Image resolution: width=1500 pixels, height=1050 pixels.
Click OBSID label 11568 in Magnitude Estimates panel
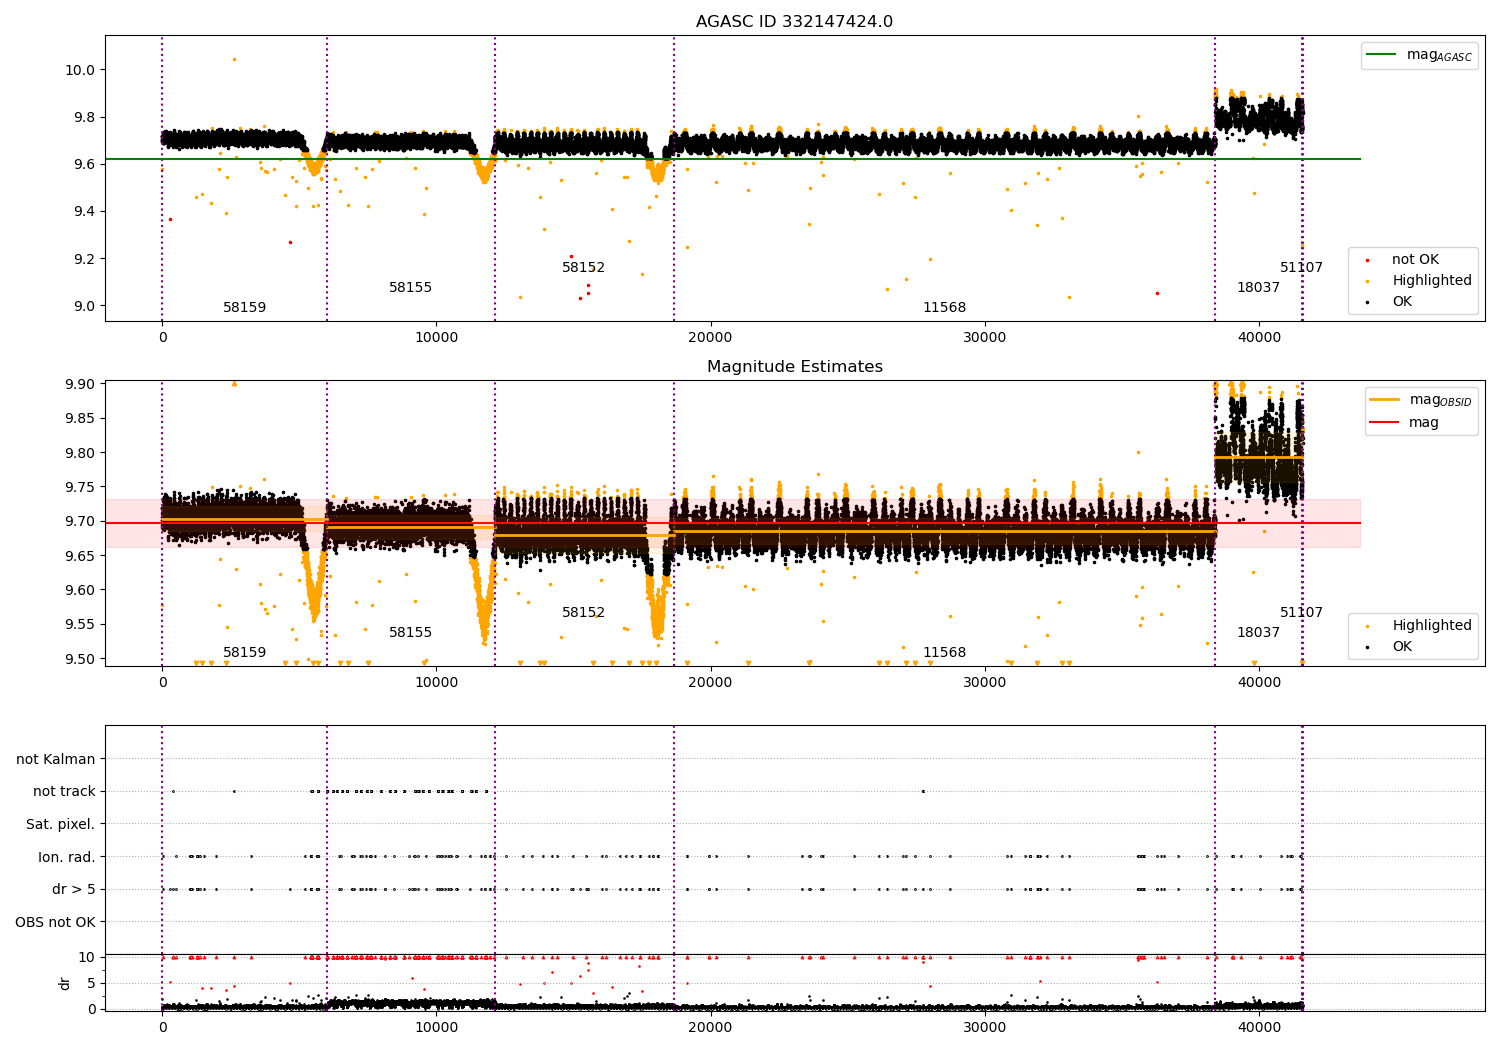click(945, 653)
